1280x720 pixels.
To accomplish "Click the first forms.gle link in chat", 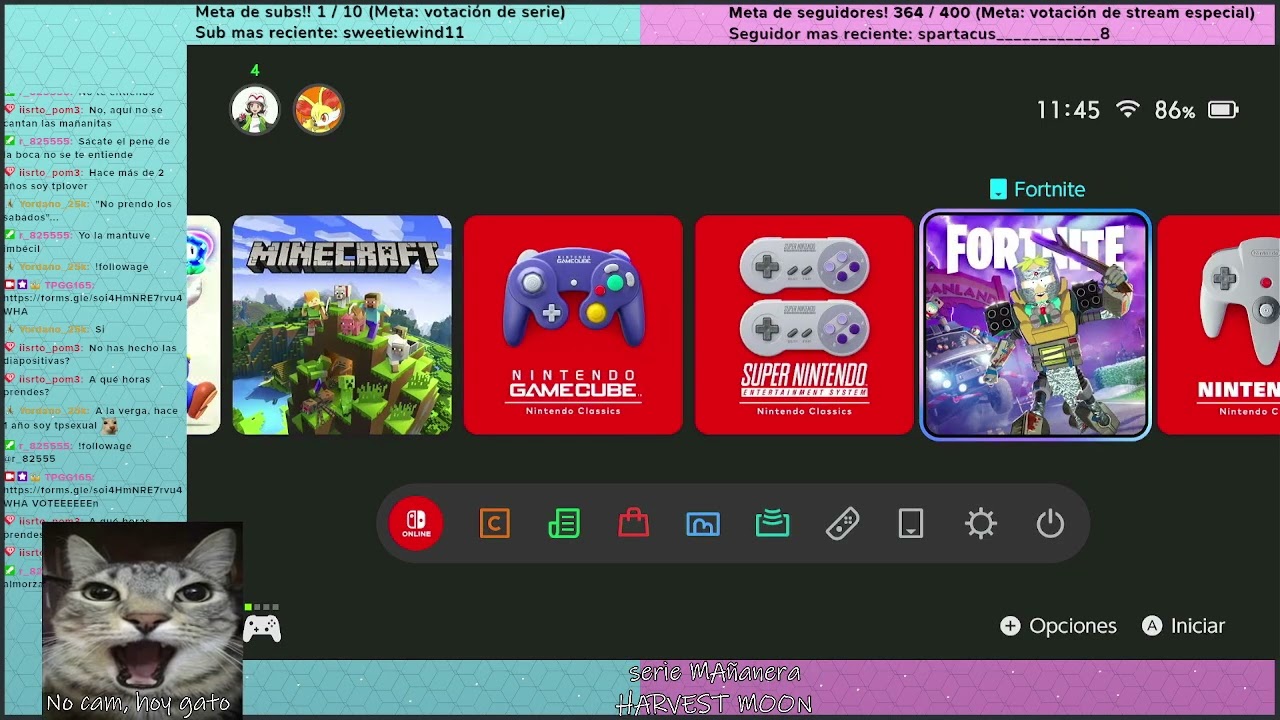I will 93,298.
